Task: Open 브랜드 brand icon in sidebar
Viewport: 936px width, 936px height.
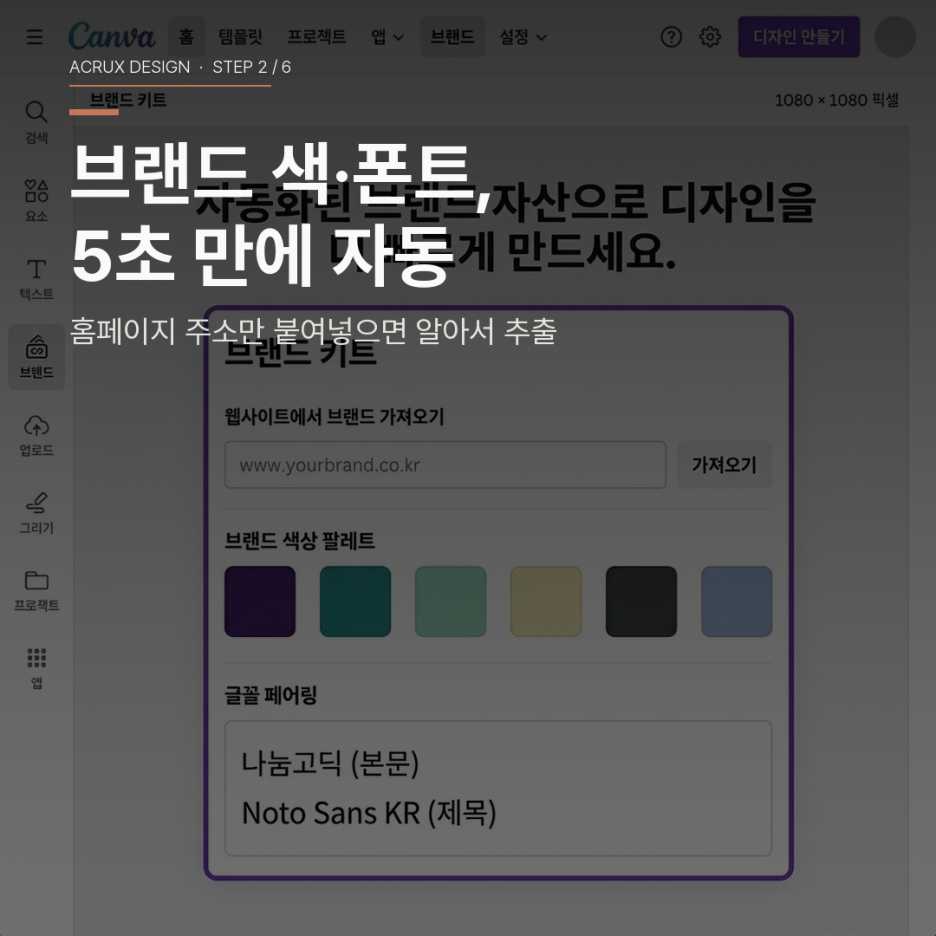Action: point(36,357)
